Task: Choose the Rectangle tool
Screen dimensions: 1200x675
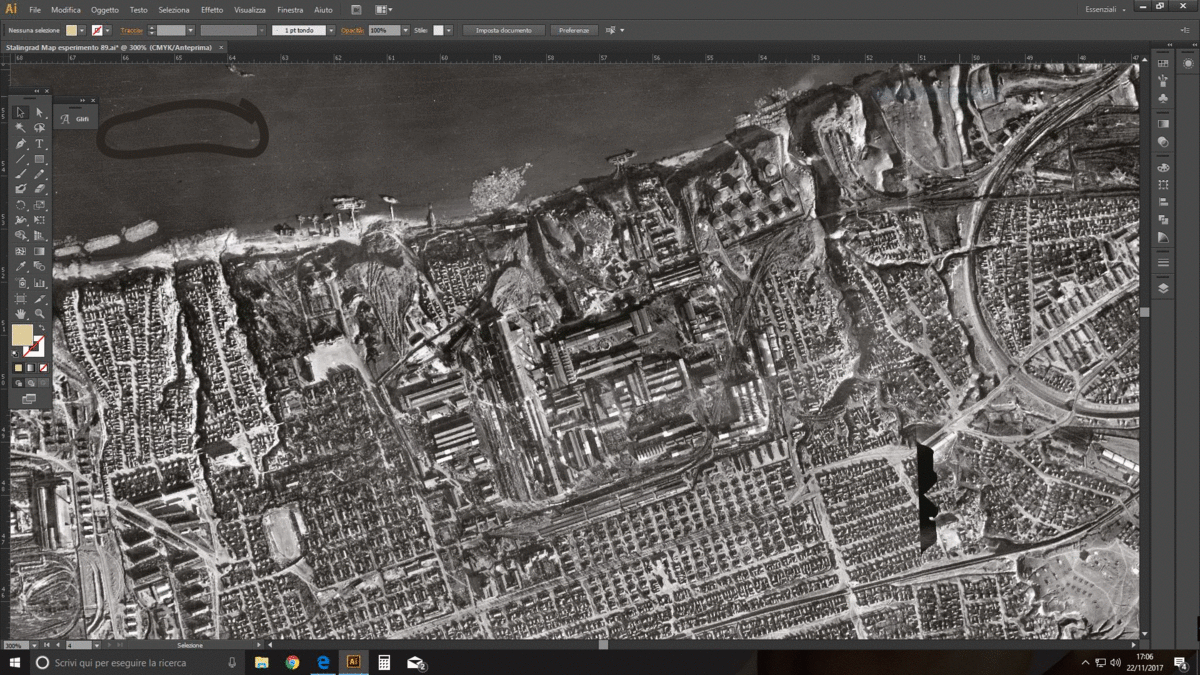Action: pos(40,159)
